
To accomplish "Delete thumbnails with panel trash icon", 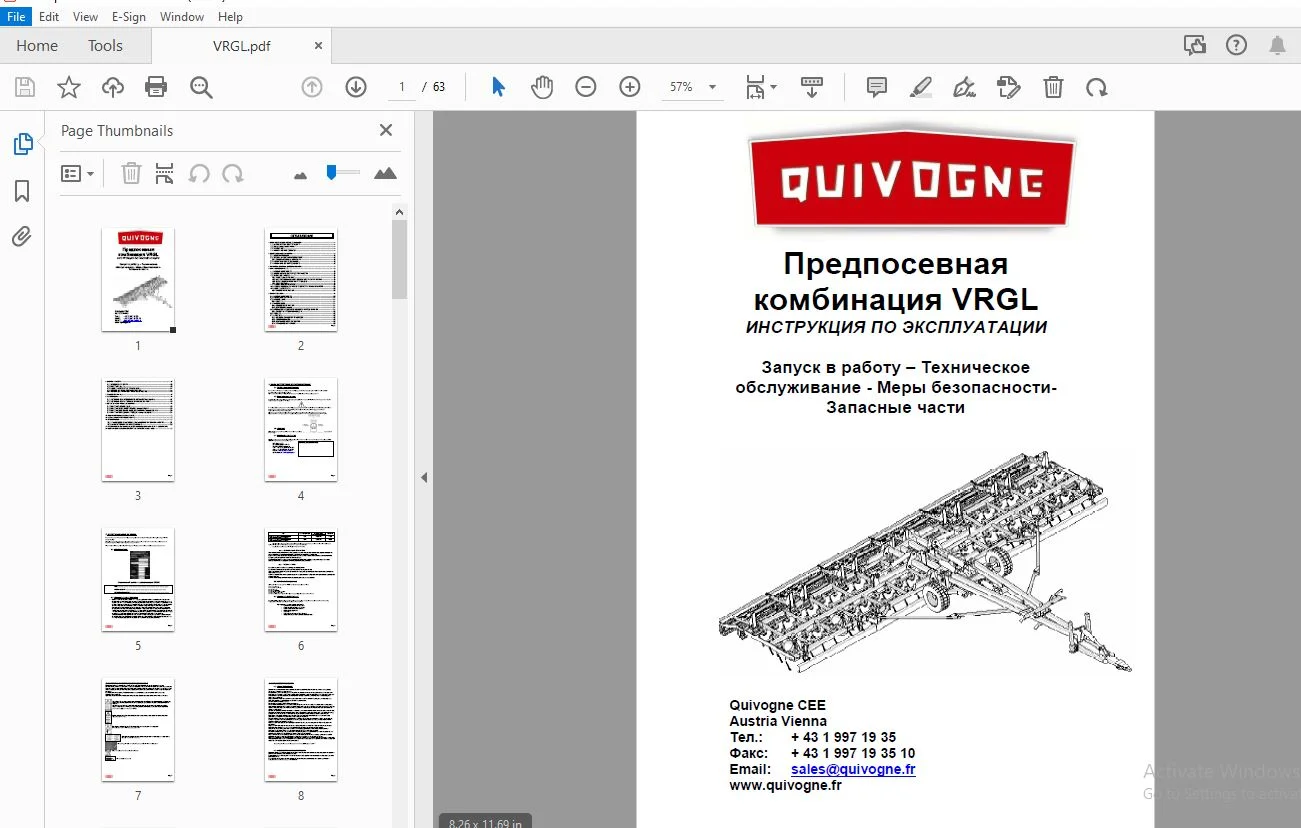I will click(x=131, y=174).
